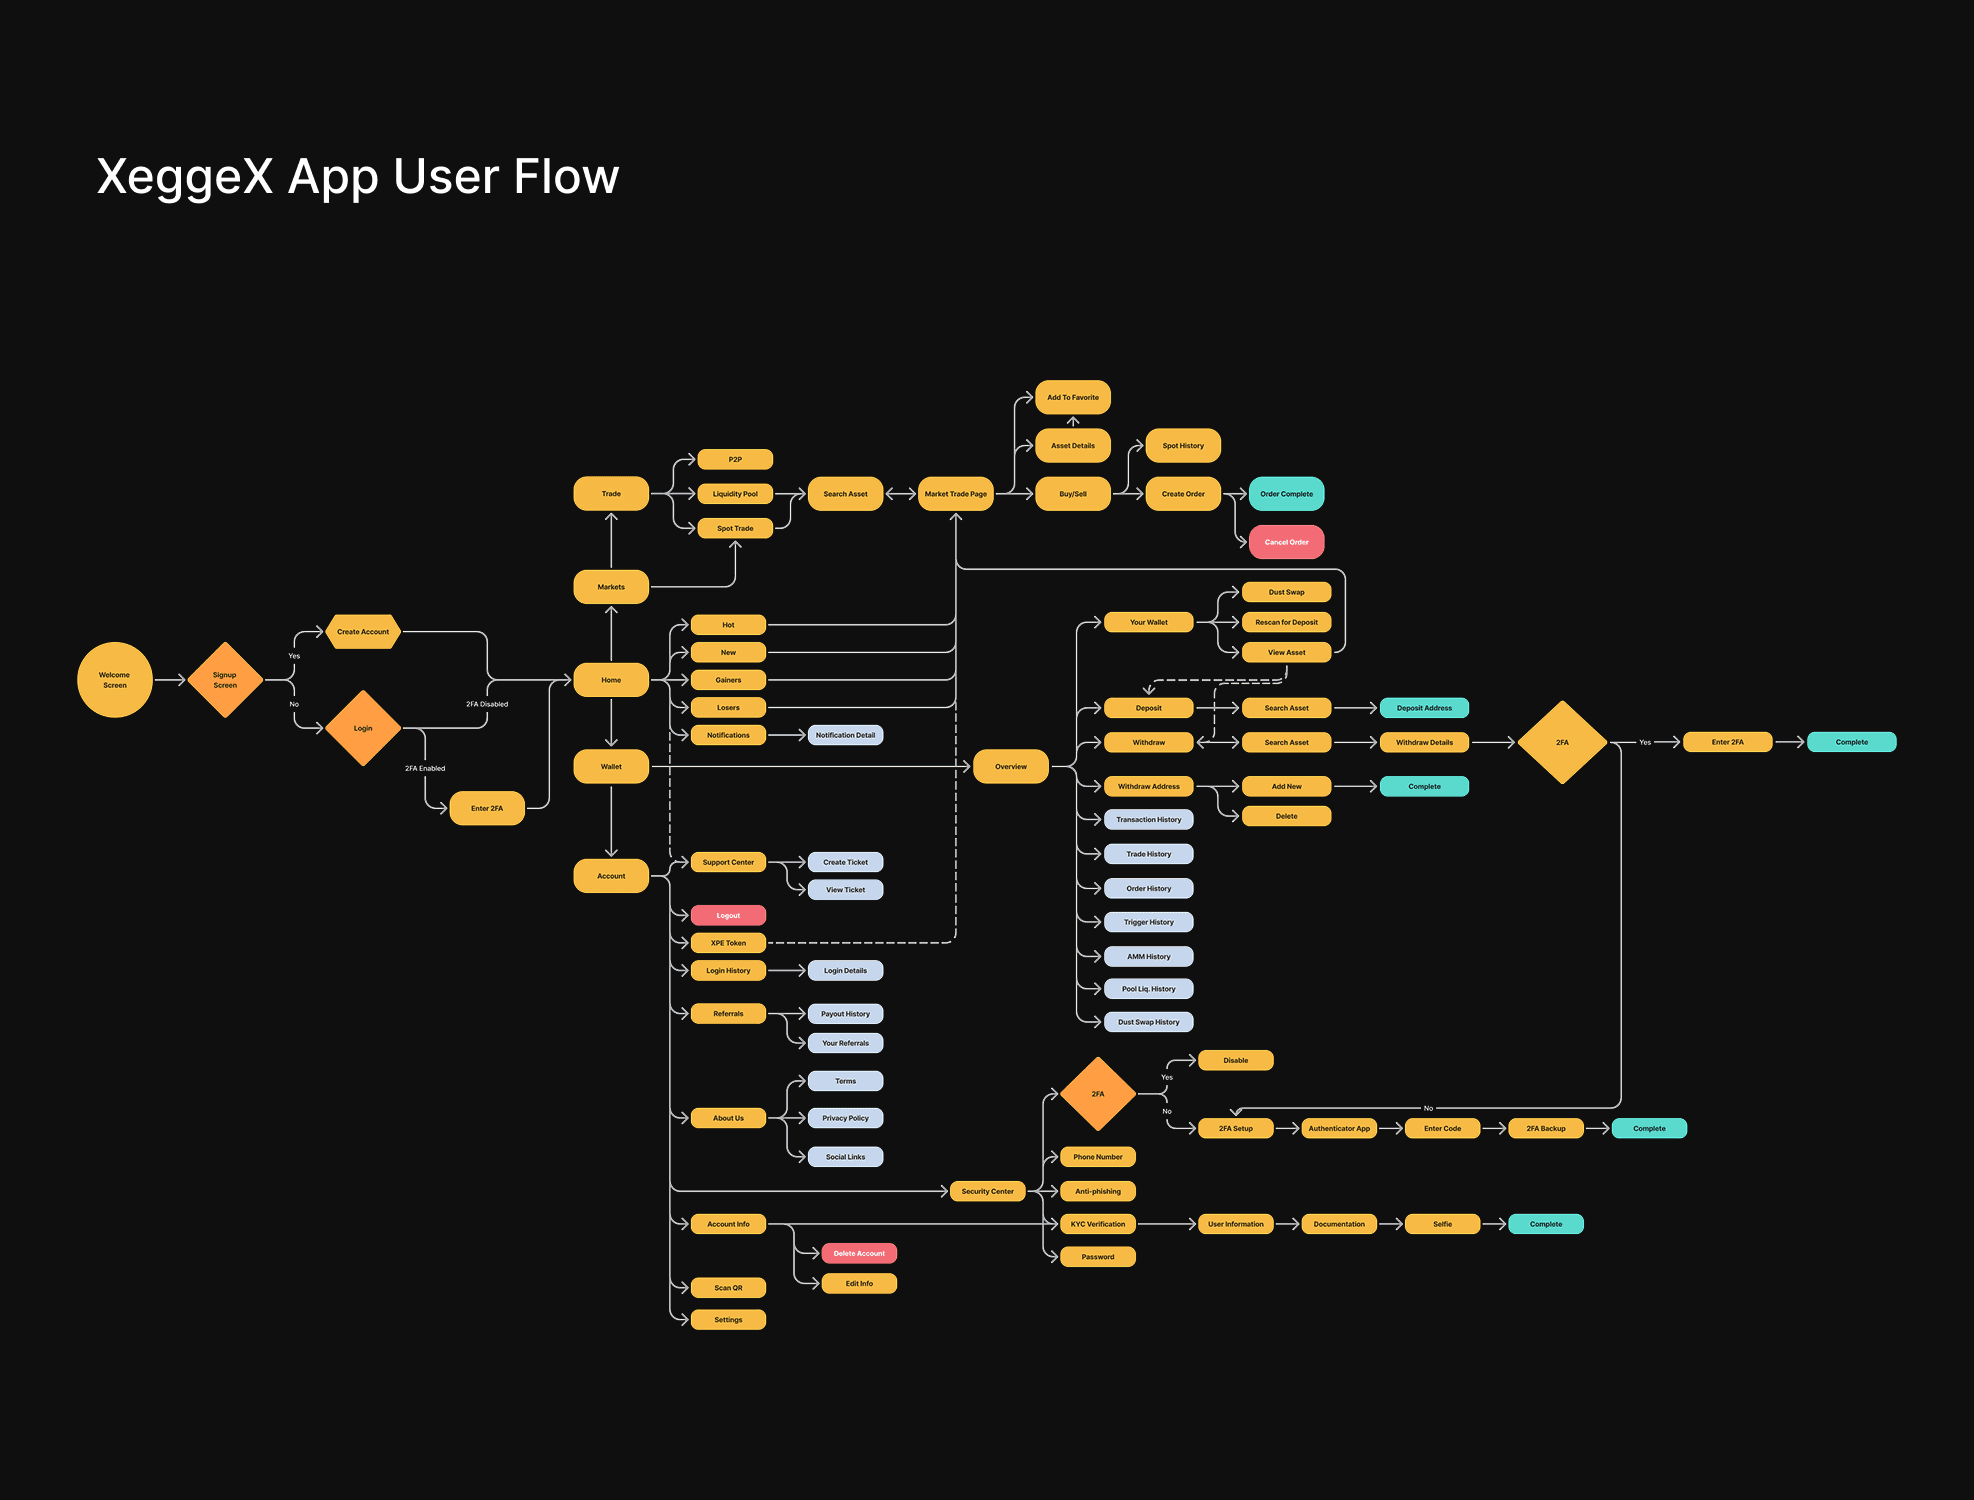Screen dimensions: 1974x1500
Task: Click the Your Wallet node
Action: pos(1149,622)
